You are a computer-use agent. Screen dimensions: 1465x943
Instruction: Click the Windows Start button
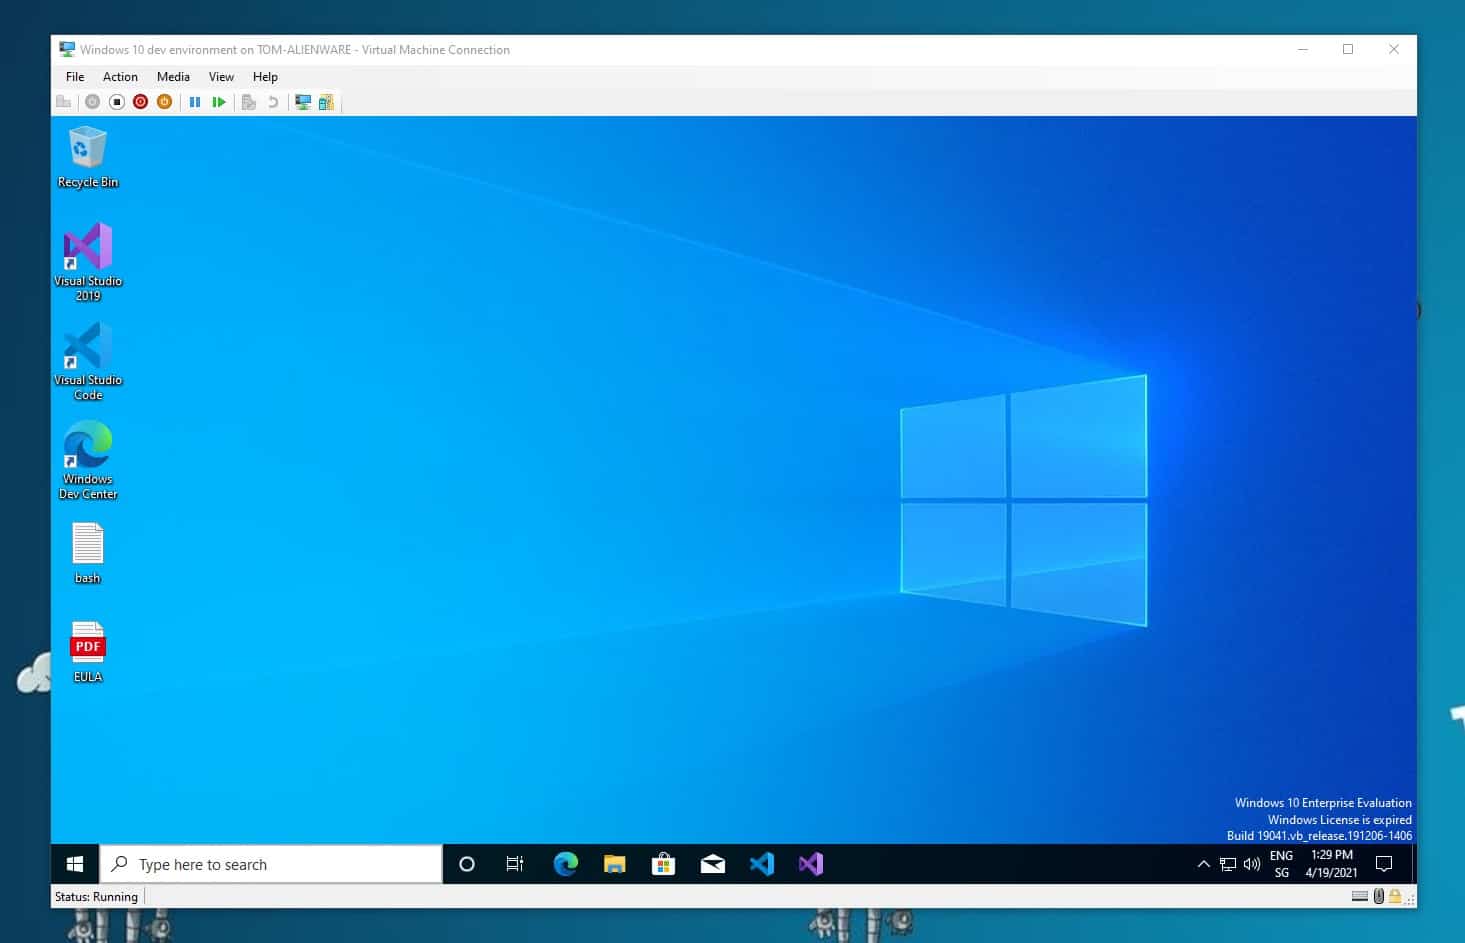tap(74, 864)
